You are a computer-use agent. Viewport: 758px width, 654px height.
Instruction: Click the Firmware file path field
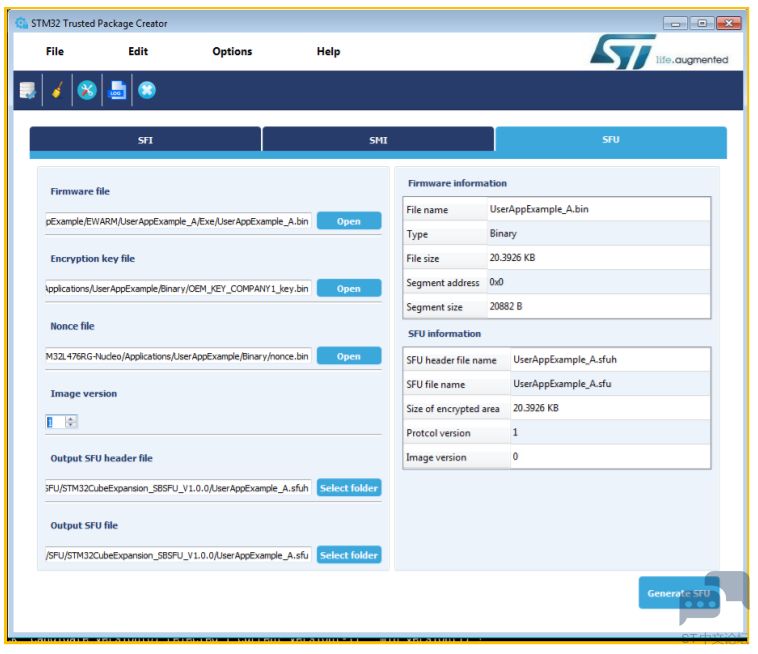[178, 221]
